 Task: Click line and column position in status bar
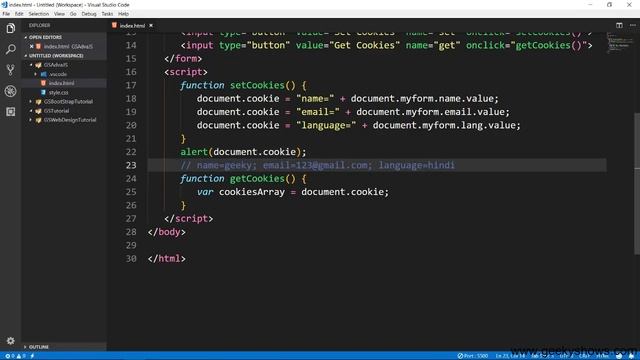[x=510, y=356]
